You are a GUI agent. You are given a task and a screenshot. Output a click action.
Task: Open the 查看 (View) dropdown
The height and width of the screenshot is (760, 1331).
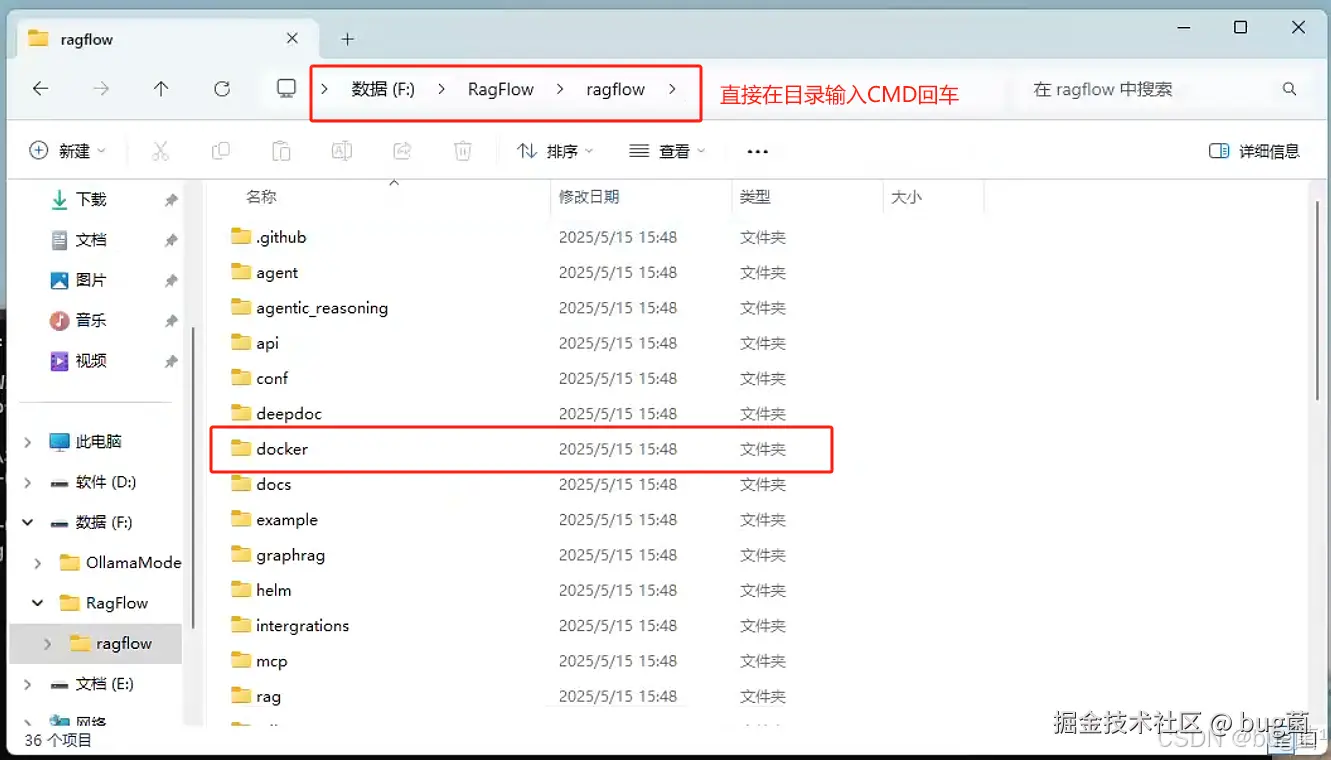click(x=667, y=151)
